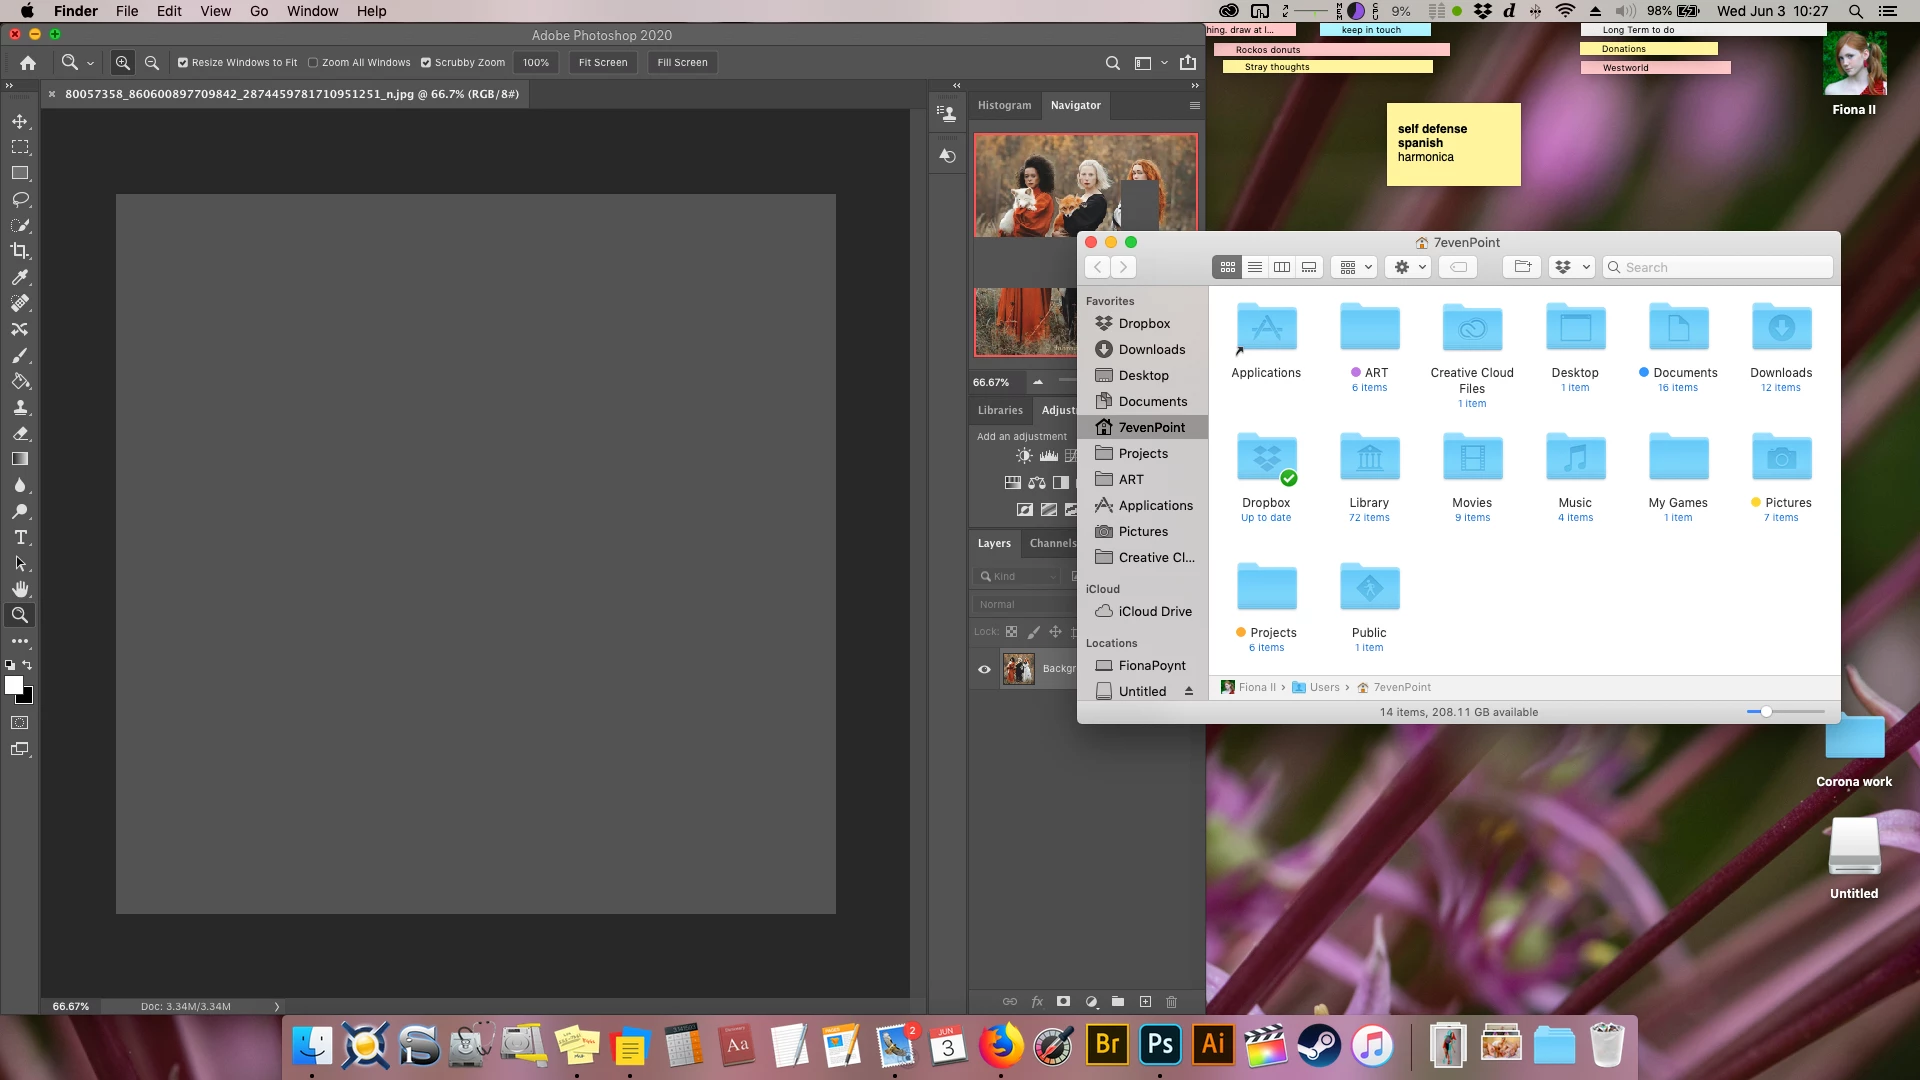Image resolution: width=1920 pixels, height=1080 pixels.
Task: Click the Fit Screen button
Action: coord(603,62)
